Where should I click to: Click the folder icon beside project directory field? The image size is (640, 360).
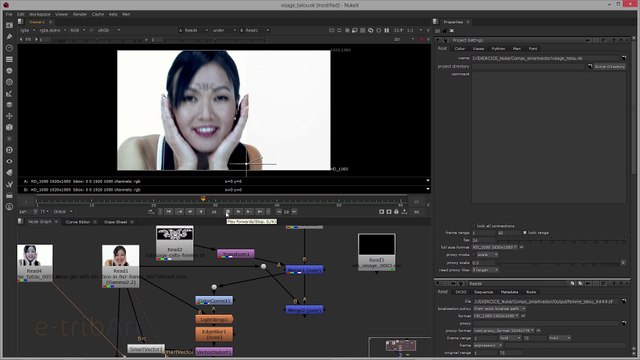pos(590,66)
